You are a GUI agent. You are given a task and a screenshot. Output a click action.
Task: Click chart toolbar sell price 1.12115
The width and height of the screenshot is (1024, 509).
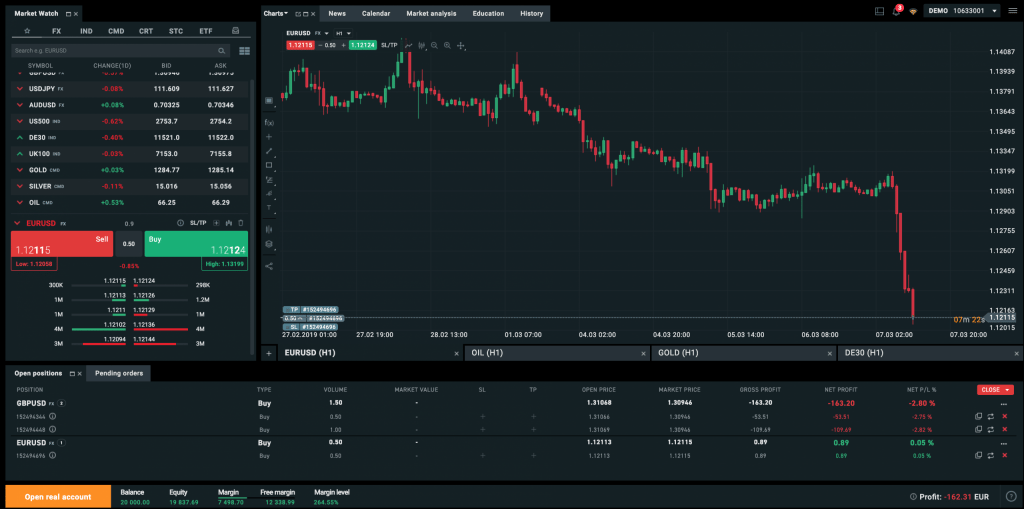pos(300,45)
